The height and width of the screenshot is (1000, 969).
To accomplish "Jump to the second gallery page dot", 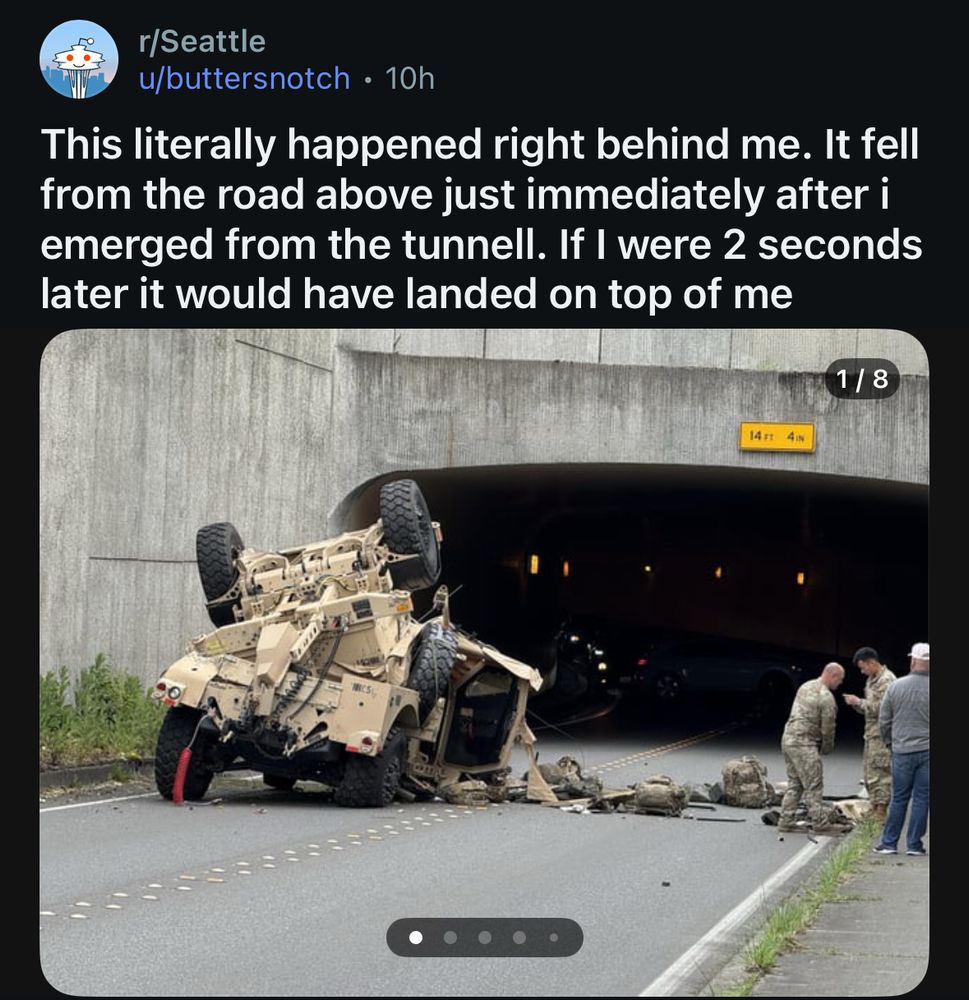I will pyautogui.click(x=450, y=938).
